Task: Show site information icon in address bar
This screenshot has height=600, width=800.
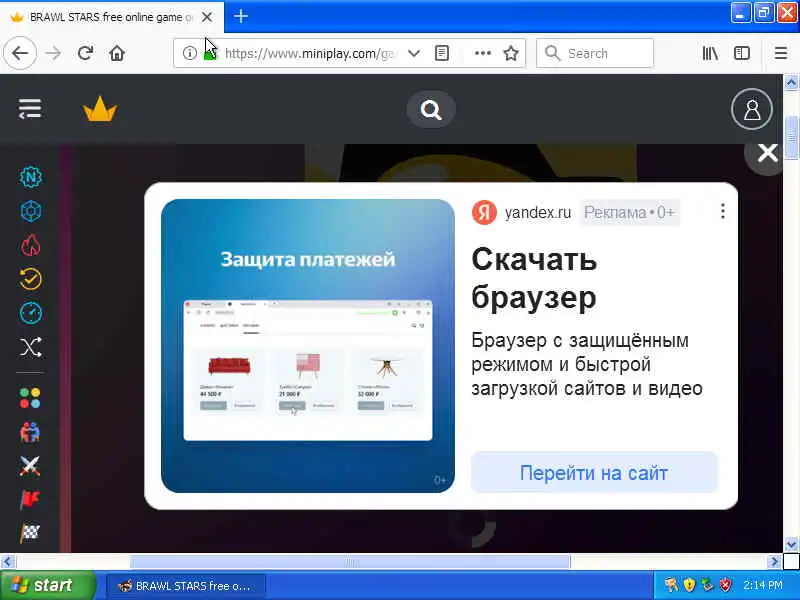Action: [189, 53]
